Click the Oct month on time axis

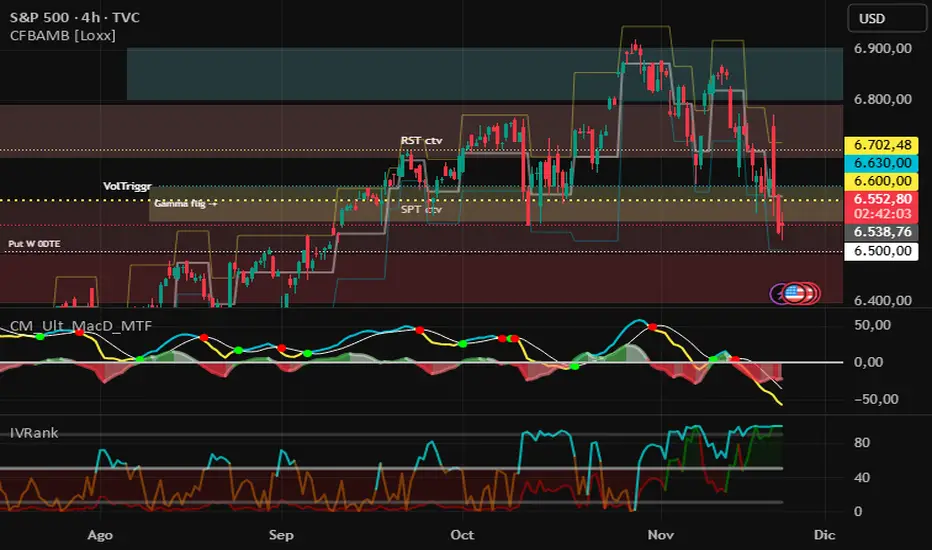462,535
